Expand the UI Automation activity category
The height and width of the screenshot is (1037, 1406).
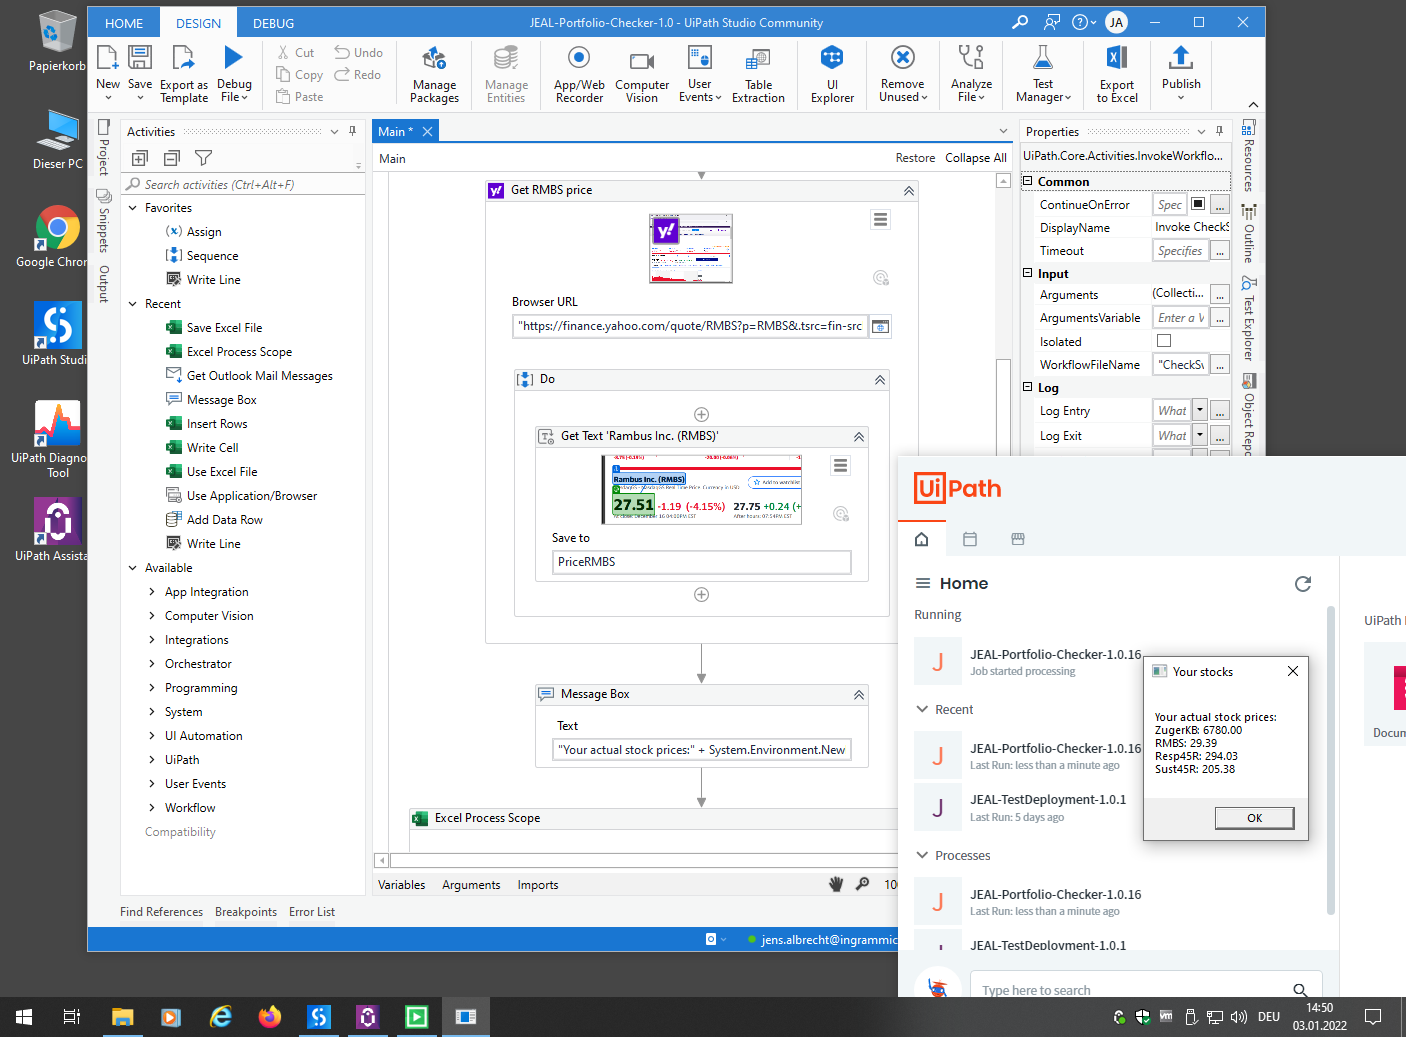click(152, 736)
